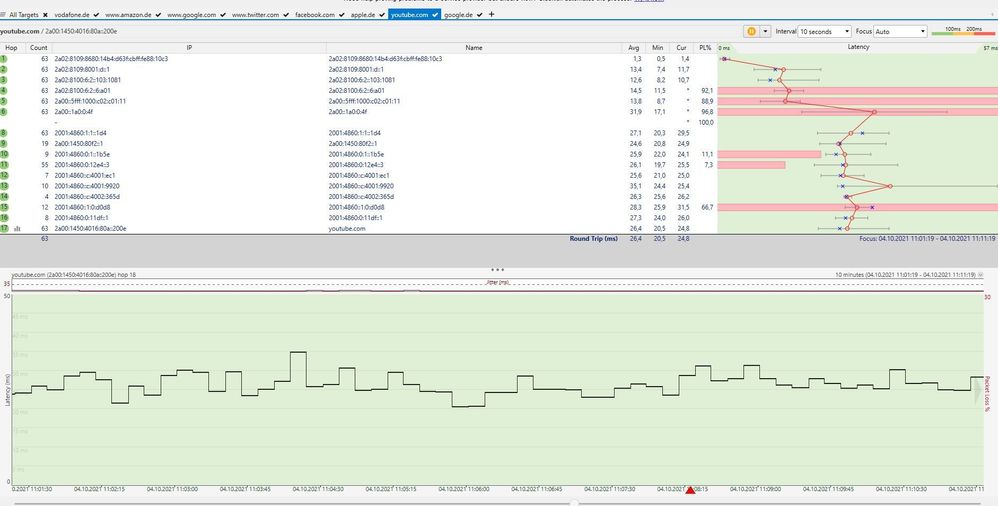
Task: Sort by the Avg column header
Action: coord(633,48)
